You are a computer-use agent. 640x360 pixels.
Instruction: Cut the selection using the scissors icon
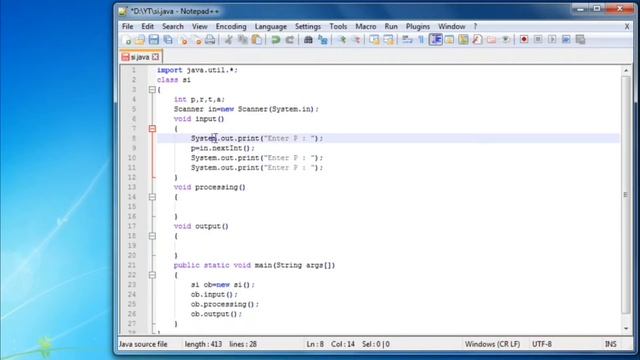229,40
